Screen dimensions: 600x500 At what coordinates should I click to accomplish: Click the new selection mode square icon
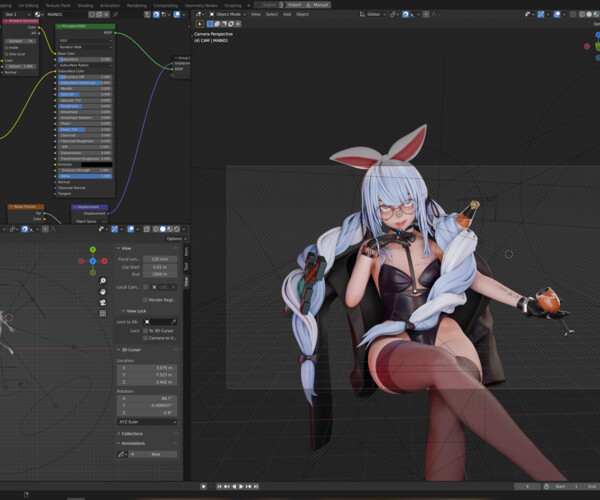[x=210, y=24]
